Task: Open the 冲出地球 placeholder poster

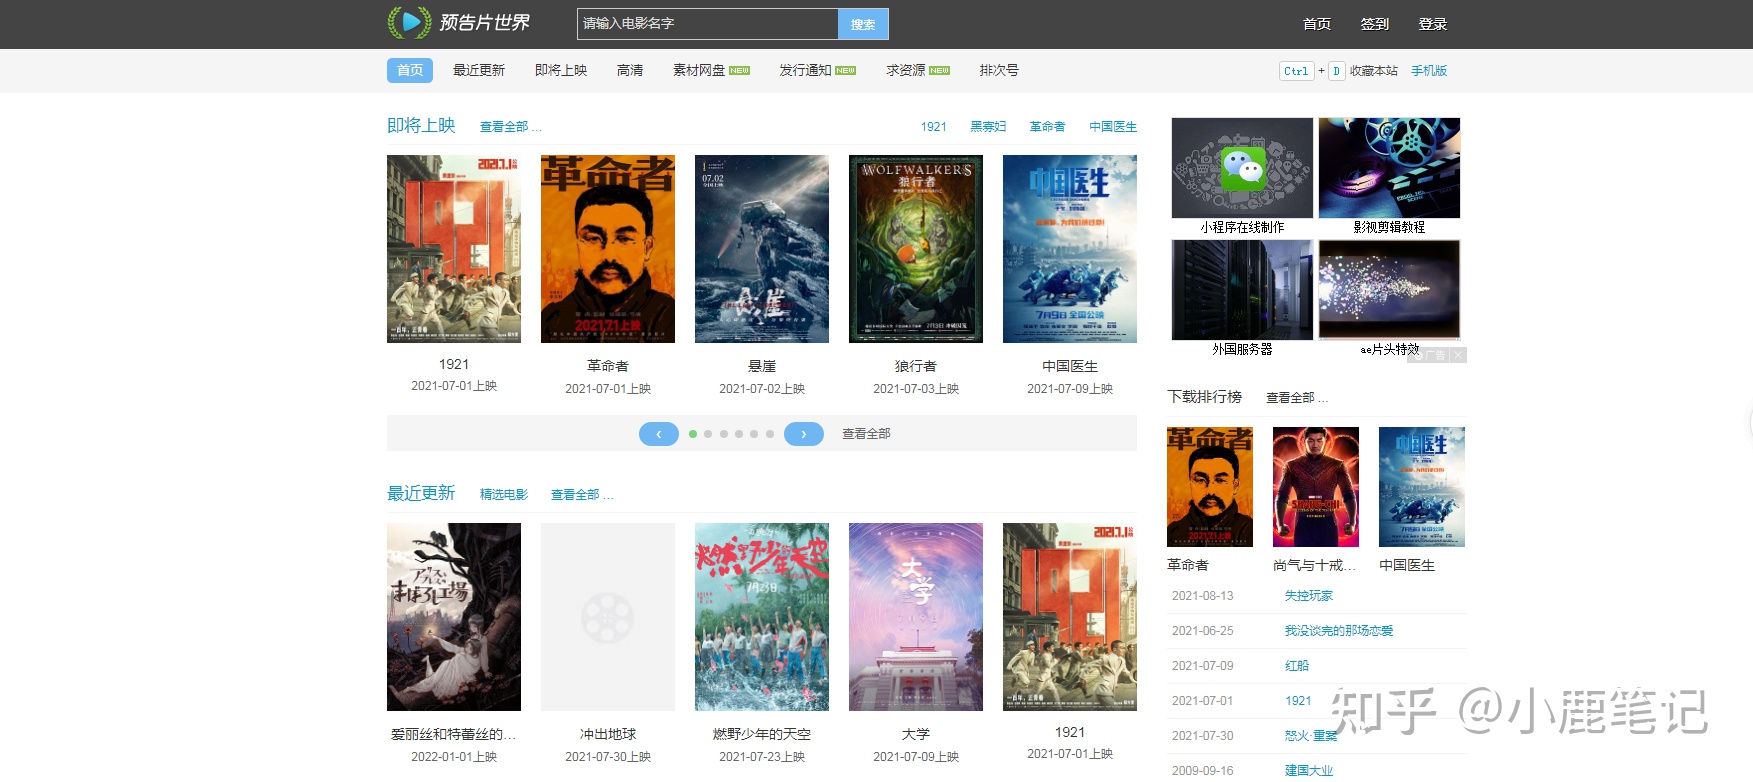Action: [608, 617]
